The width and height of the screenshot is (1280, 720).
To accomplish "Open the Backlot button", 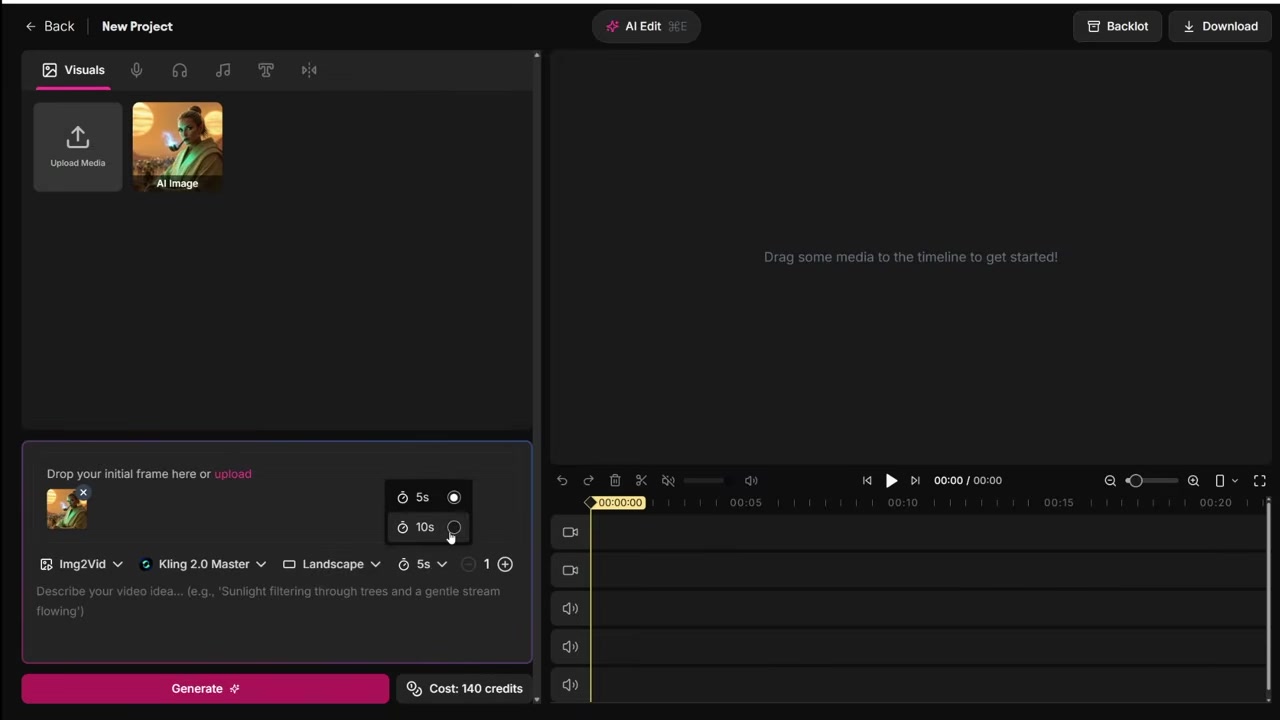I will [1117, 26].
